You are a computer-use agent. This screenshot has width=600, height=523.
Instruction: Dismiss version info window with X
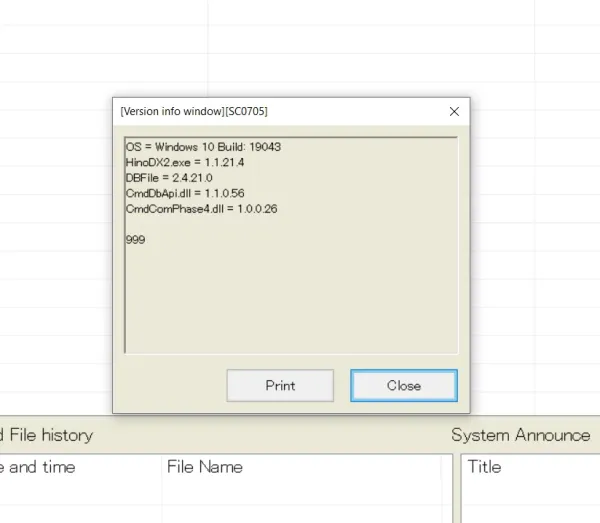point(454,111)
